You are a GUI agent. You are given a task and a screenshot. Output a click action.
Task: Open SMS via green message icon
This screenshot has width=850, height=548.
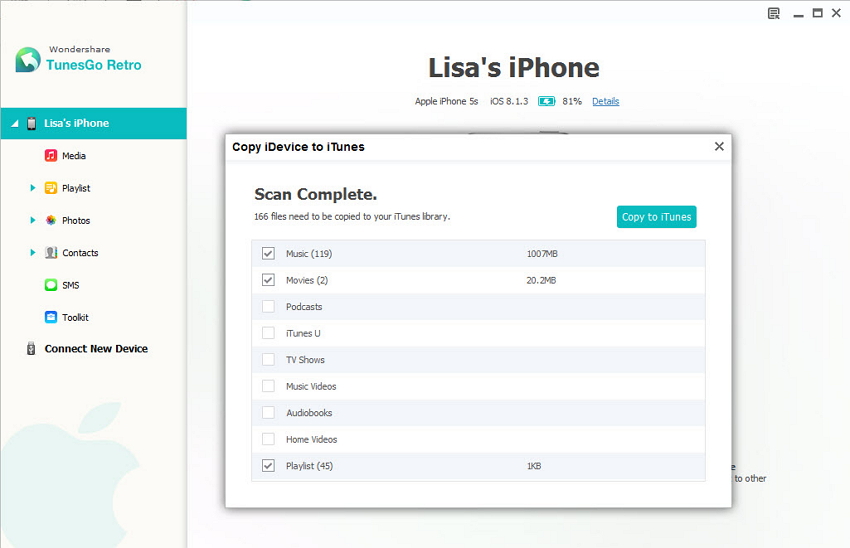[x=51, y=285]
